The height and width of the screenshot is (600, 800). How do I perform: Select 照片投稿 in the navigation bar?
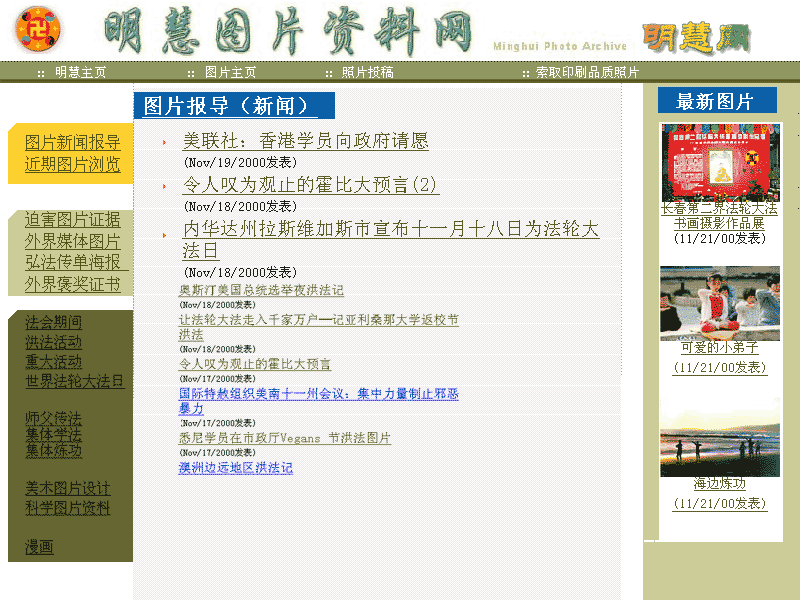tap(367, 72)
